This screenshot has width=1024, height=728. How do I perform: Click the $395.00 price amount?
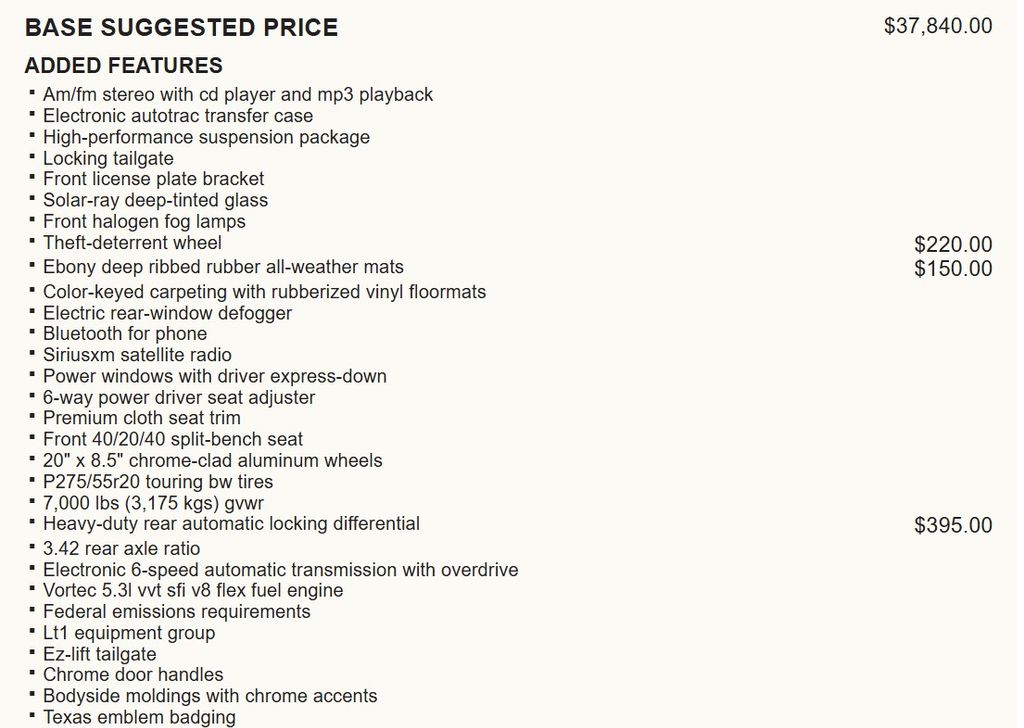pos(953,525)
